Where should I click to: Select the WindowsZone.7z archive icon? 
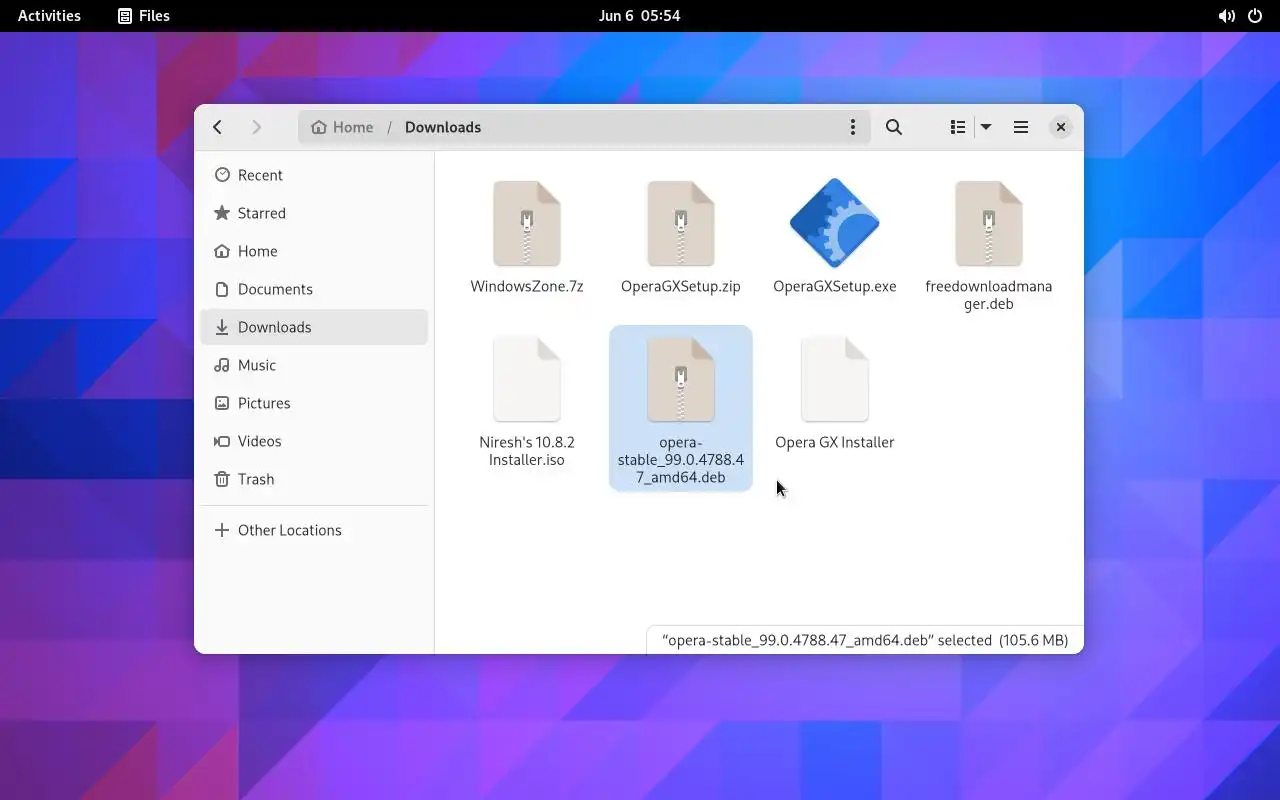(x=527, y=224)
